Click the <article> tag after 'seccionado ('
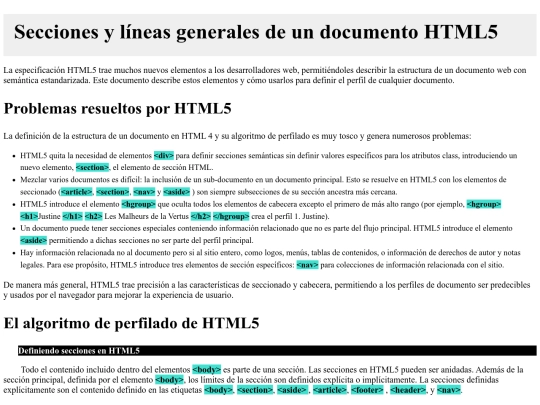The height and width of the screenshot is (405, 540). point(77,192)
